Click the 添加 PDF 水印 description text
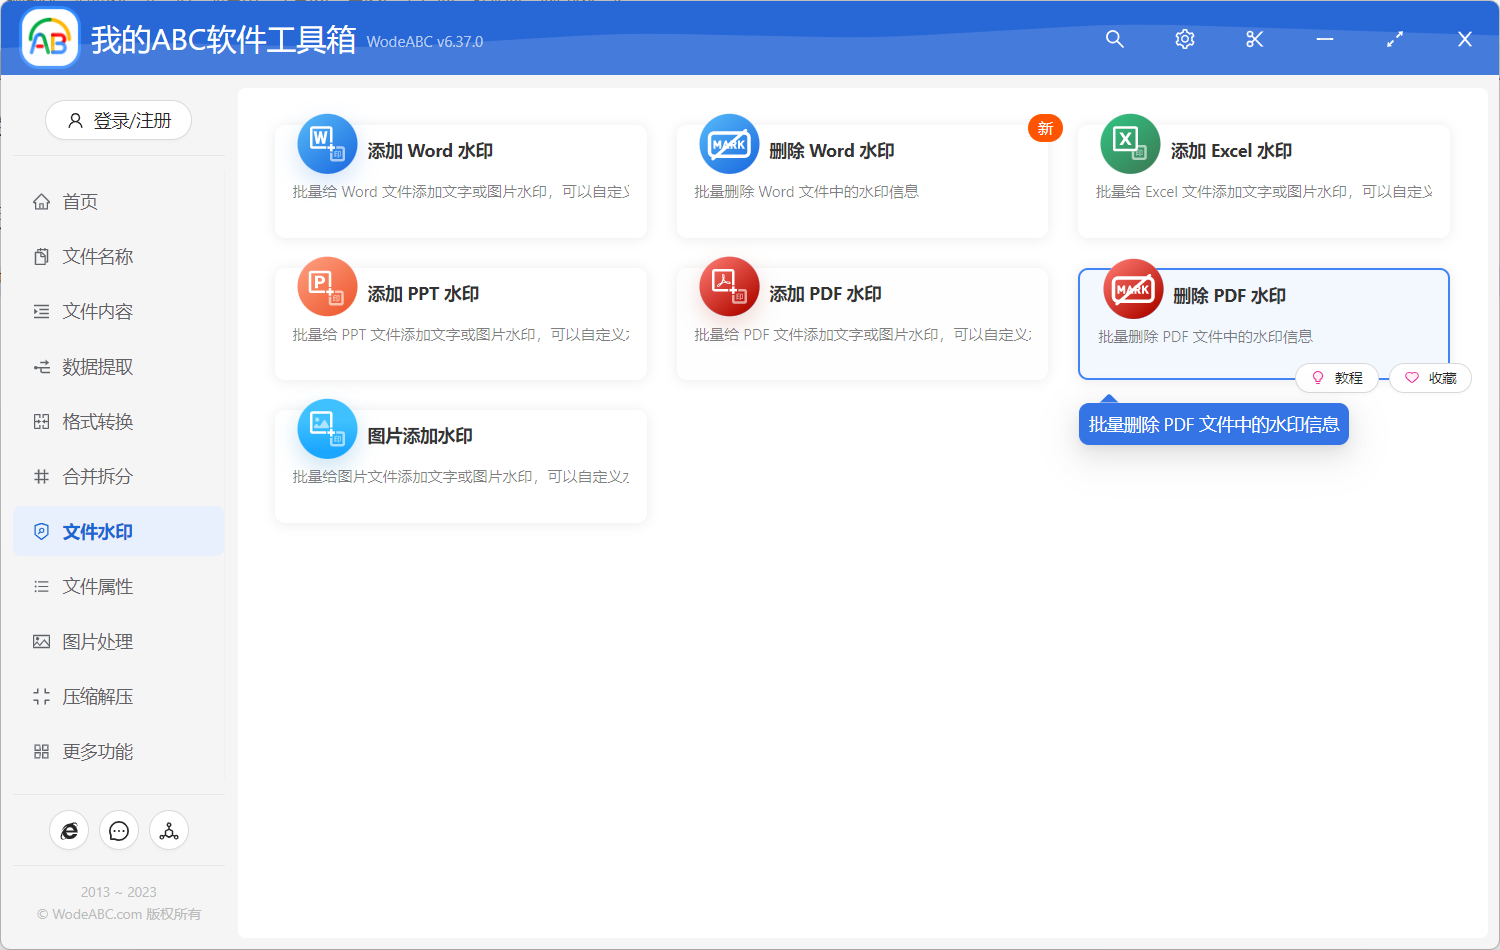1500x950 pixels. (x=863, y=335)
